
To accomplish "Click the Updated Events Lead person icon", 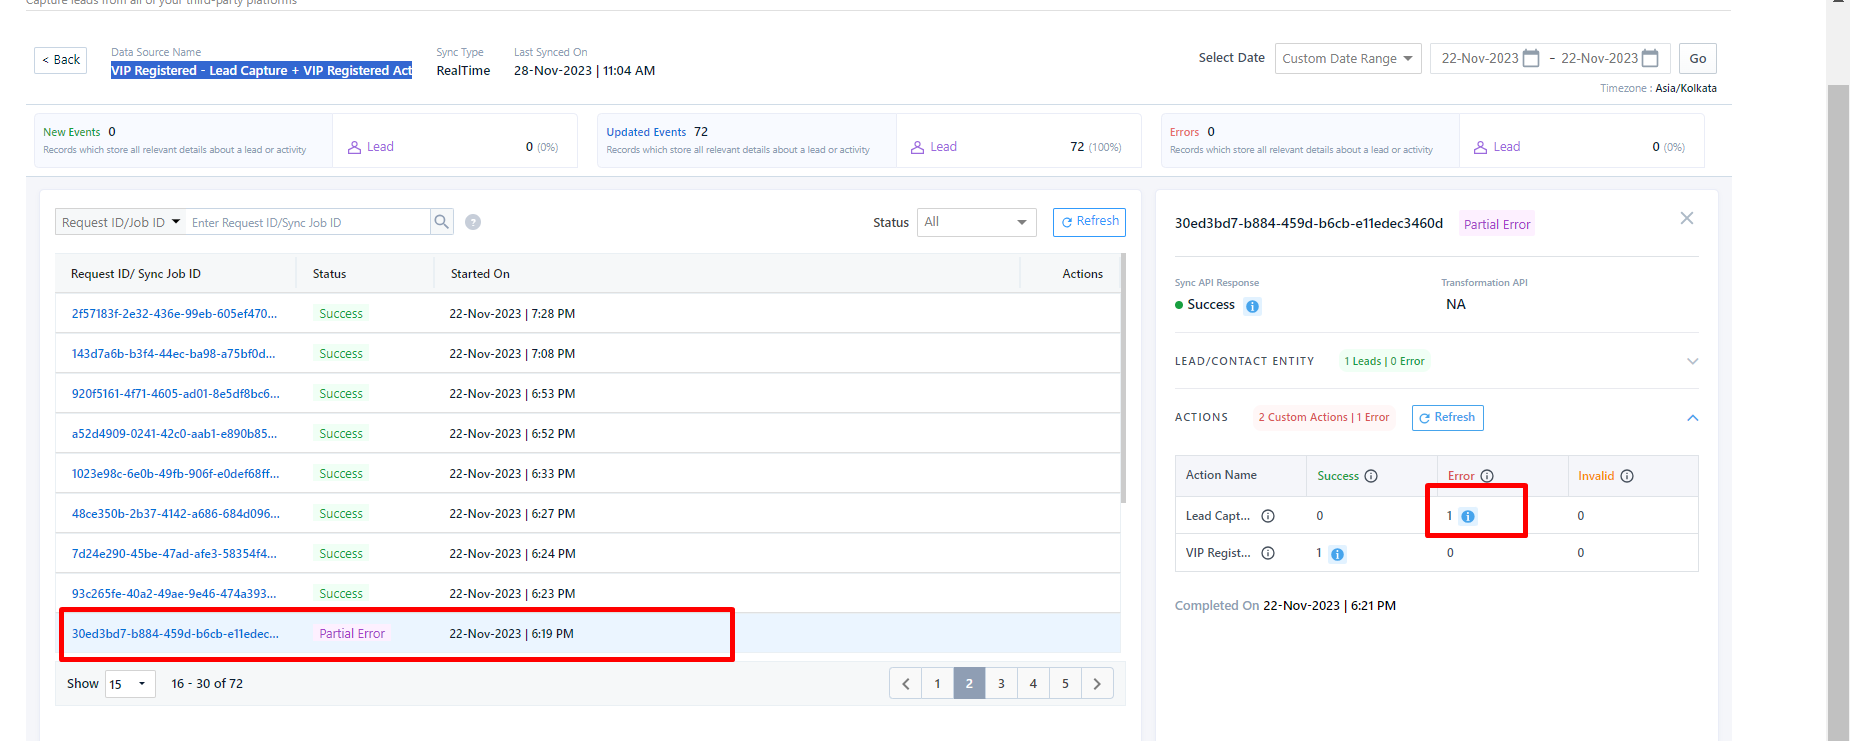I will [x=917, y=147].
